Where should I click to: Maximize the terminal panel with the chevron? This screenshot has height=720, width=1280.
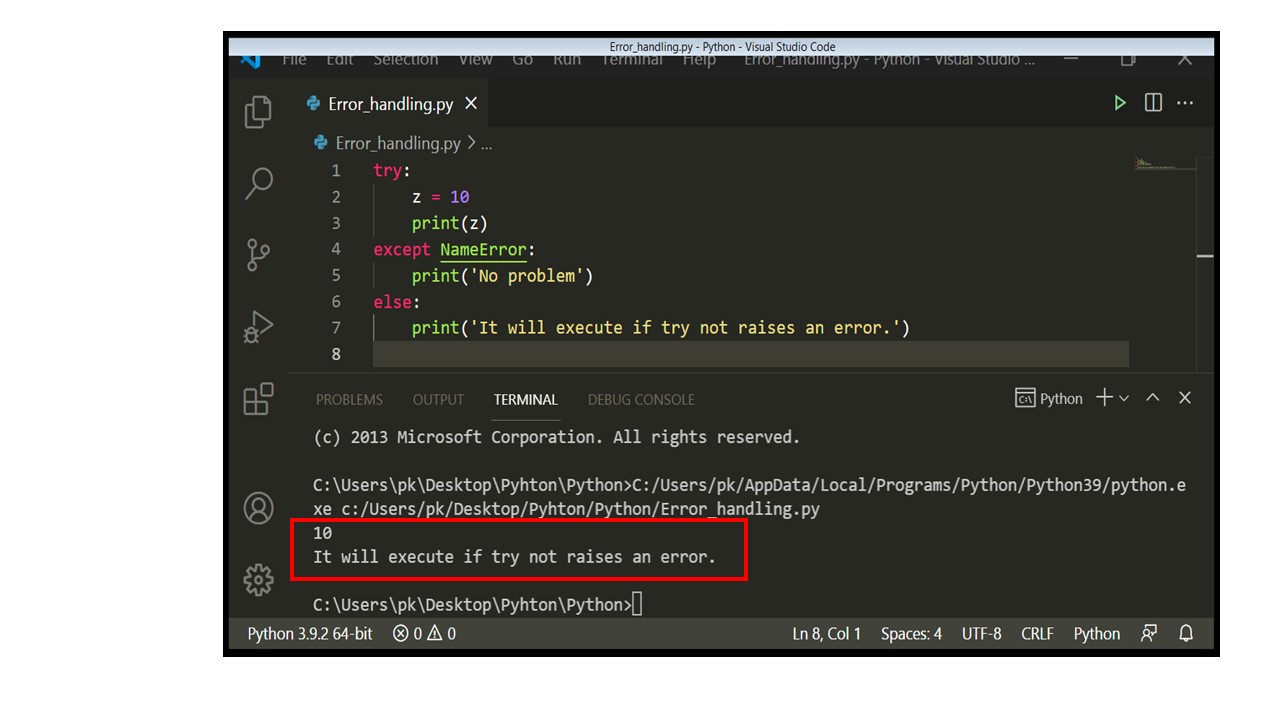1153,397
